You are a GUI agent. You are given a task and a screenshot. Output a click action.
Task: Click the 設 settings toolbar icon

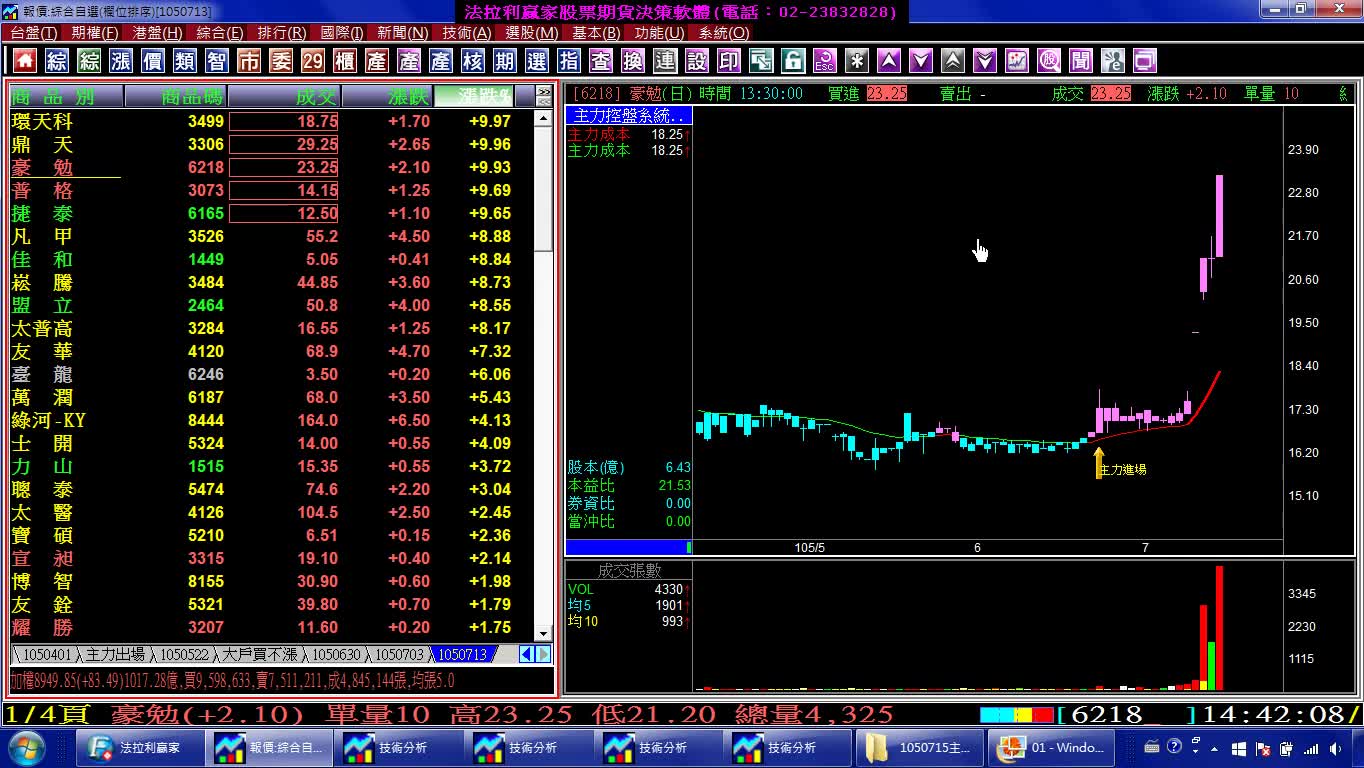[x=697, y=61]
